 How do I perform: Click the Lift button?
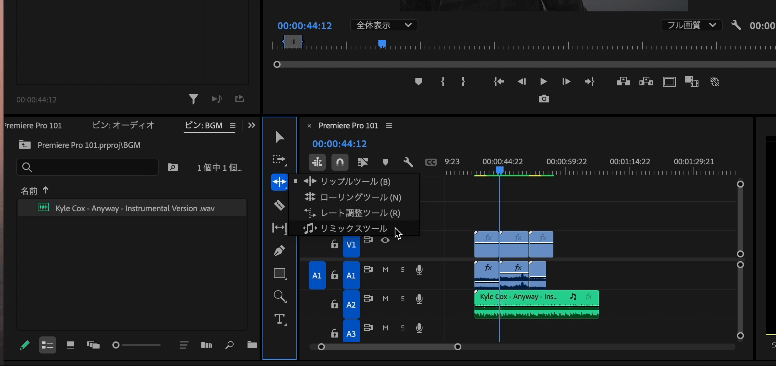coord(623,82)
